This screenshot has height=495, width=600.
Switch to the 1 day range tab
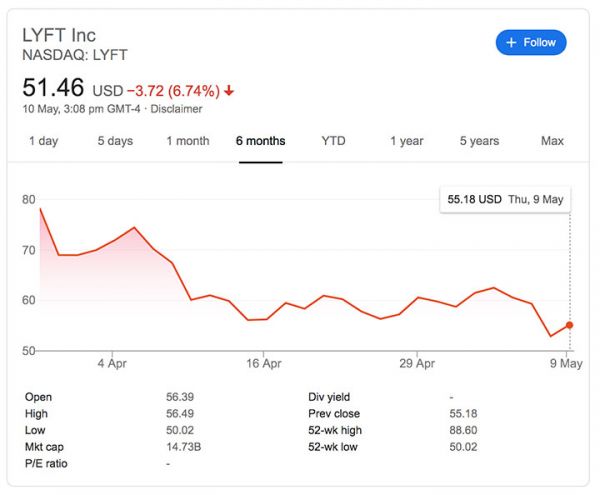pos(43,141)
